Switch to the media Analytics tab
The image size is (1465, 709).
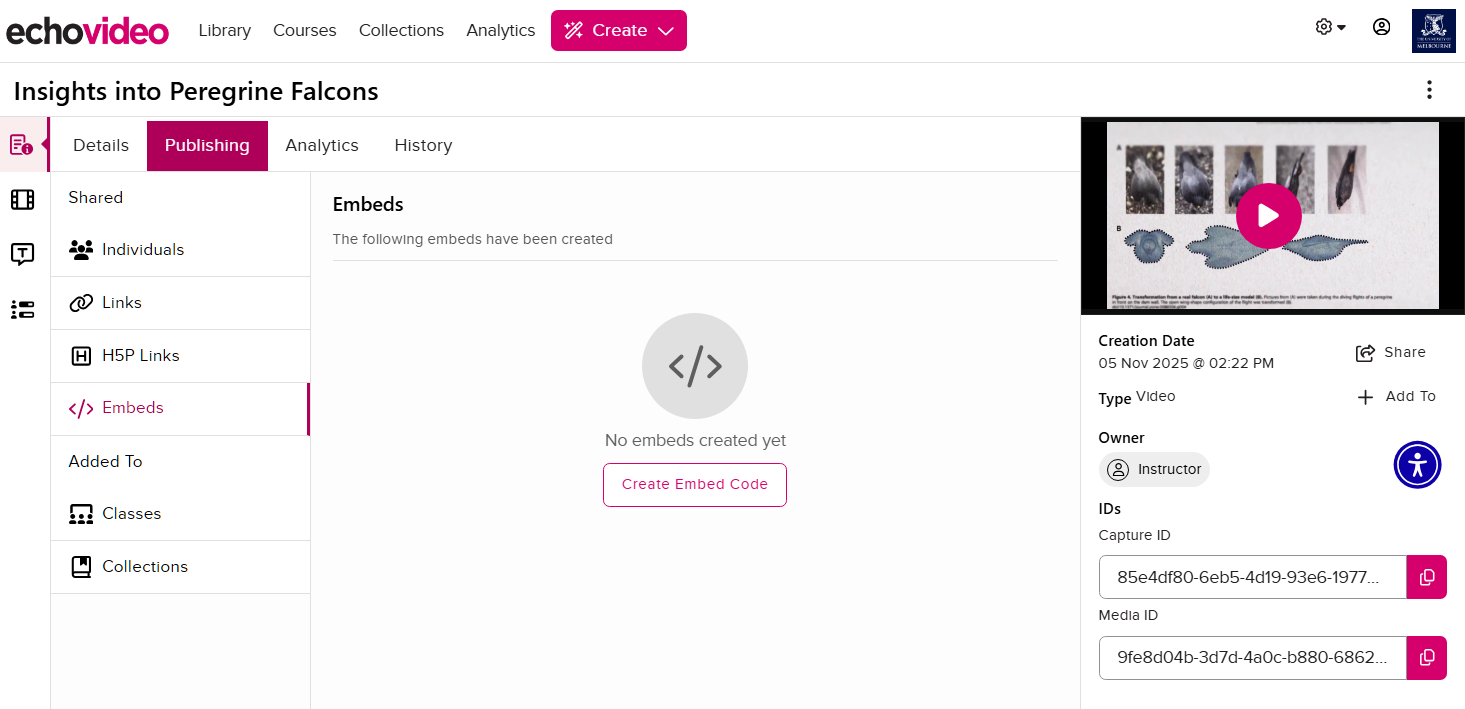click(x=322, y=145)
